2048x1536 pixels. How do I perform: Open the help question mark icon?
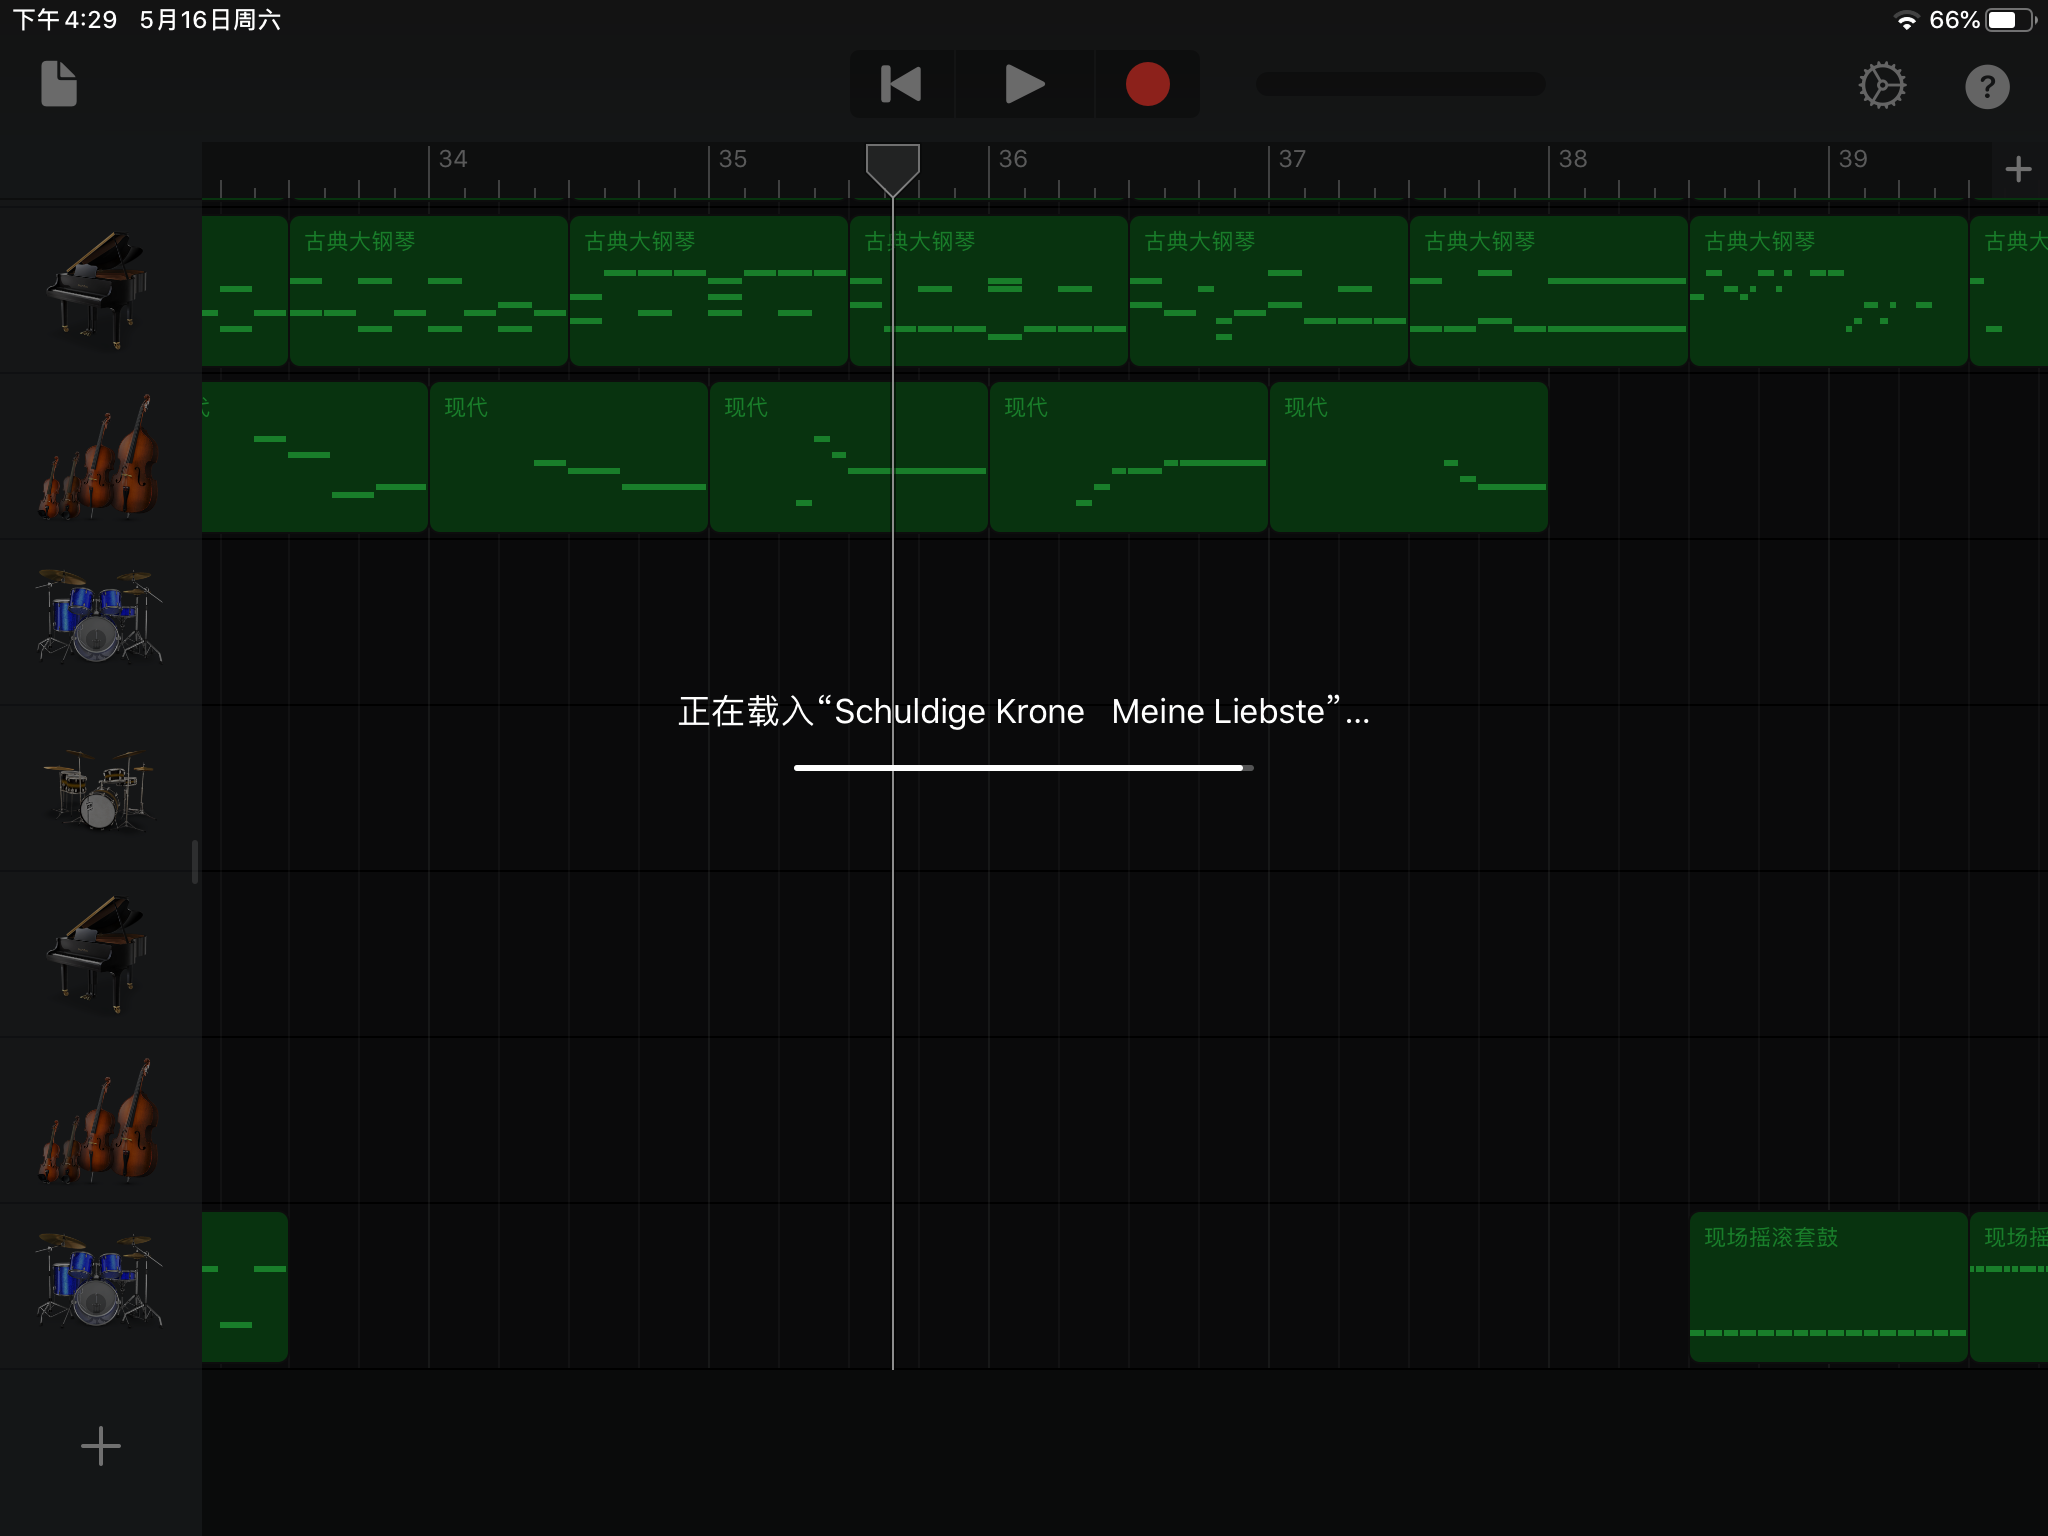pos(1986,87)
